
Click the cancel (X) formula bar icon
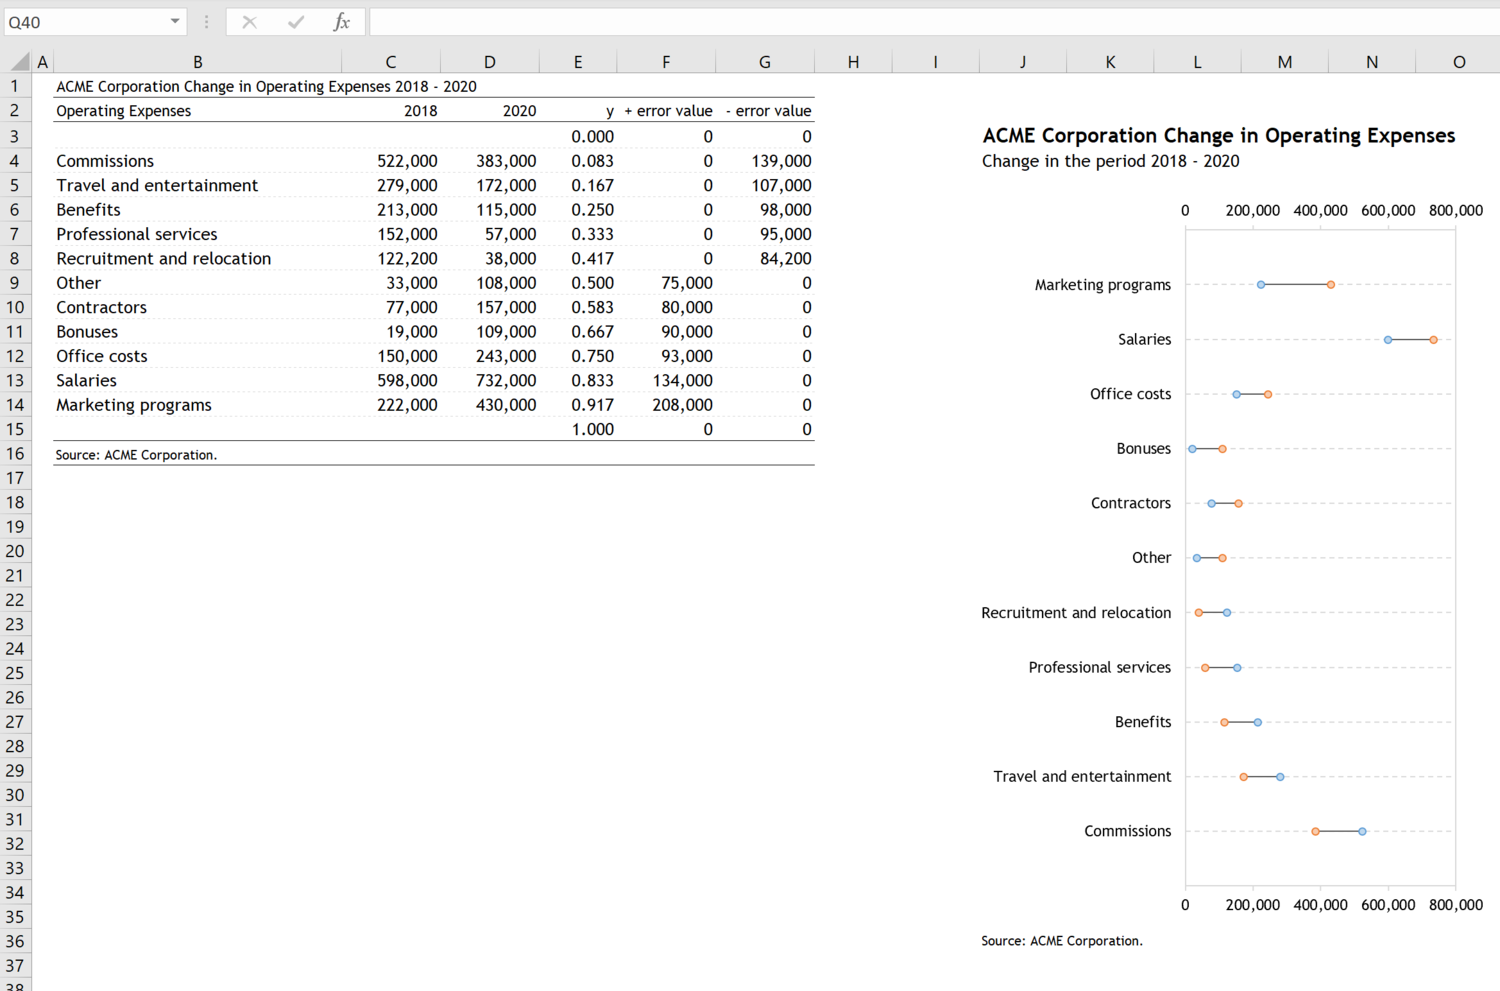(249, 22)
